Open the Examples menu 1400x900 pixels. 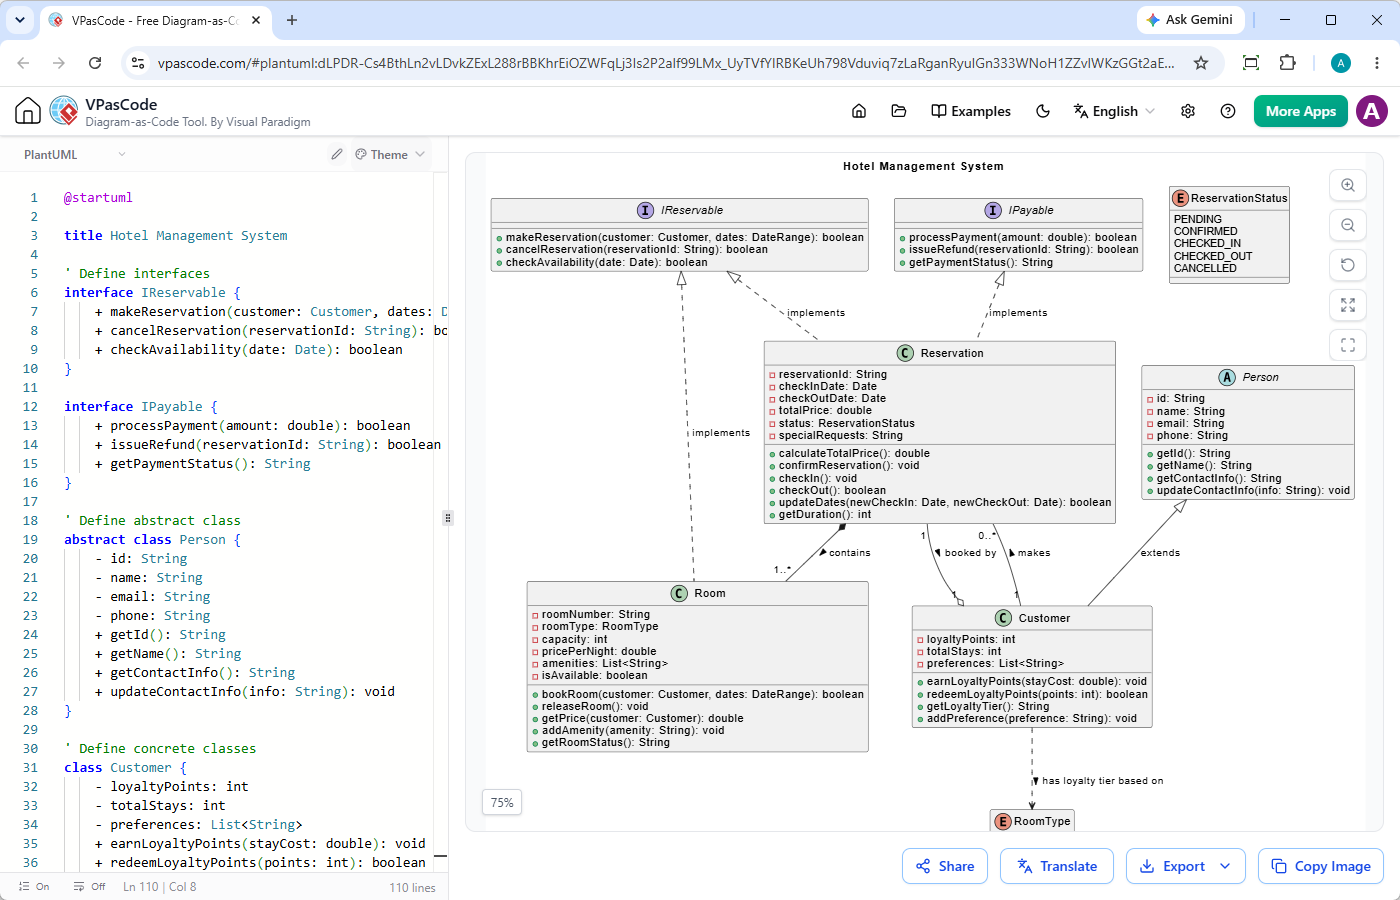971,111
